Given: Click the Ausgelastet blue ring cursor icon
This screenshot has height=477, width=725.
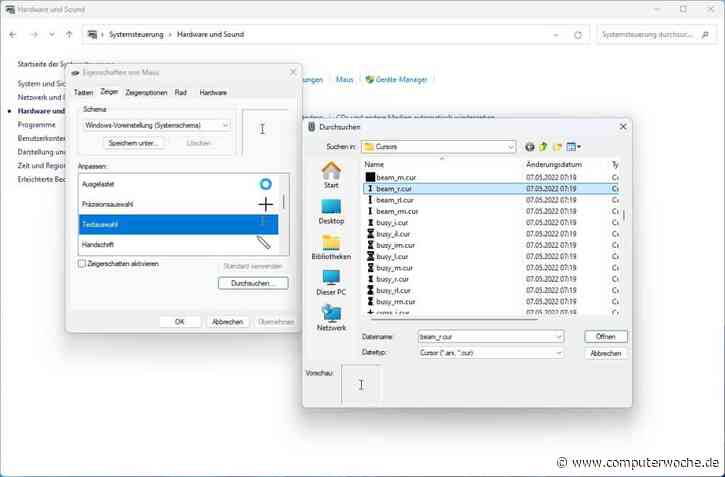Looking at the screenshot, I should pos(265,184).
